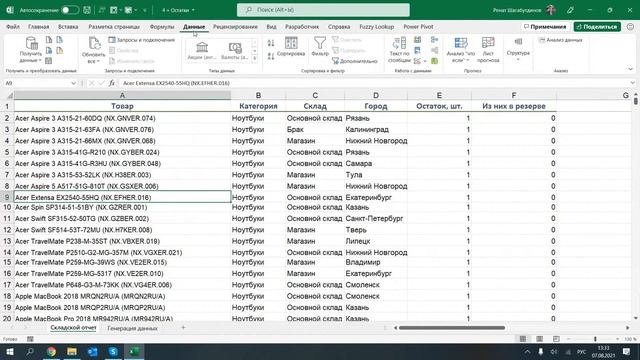Click the horizontal scrollbar thumb

pos(451,328)
